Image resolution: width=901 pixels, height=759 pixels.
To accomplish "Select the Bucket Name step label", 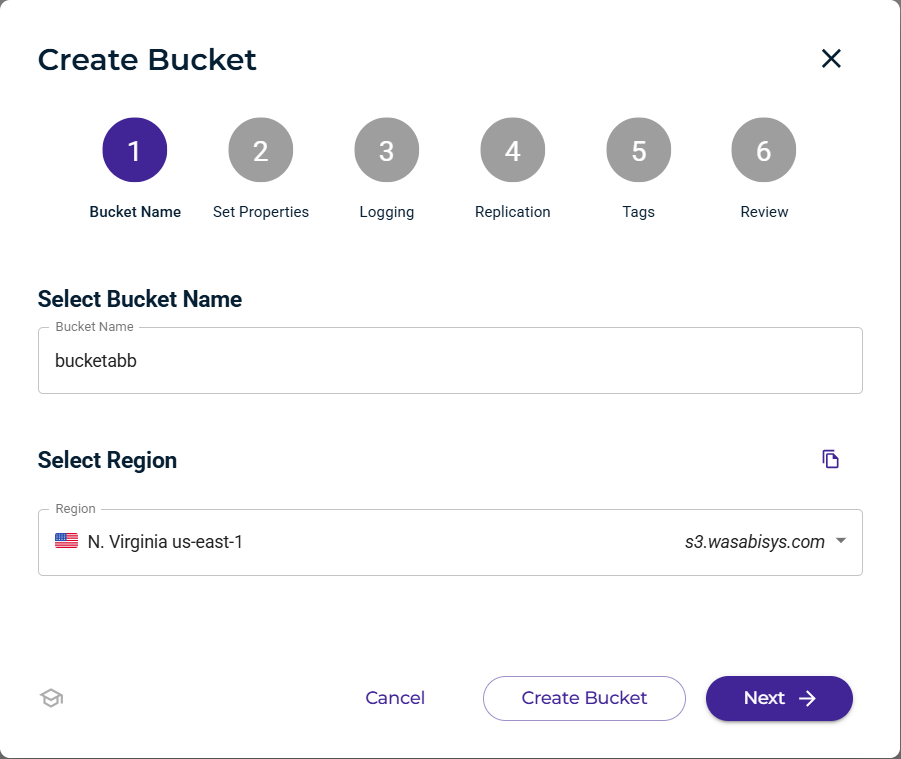I will pyautogui.click(x=135, y=211).
